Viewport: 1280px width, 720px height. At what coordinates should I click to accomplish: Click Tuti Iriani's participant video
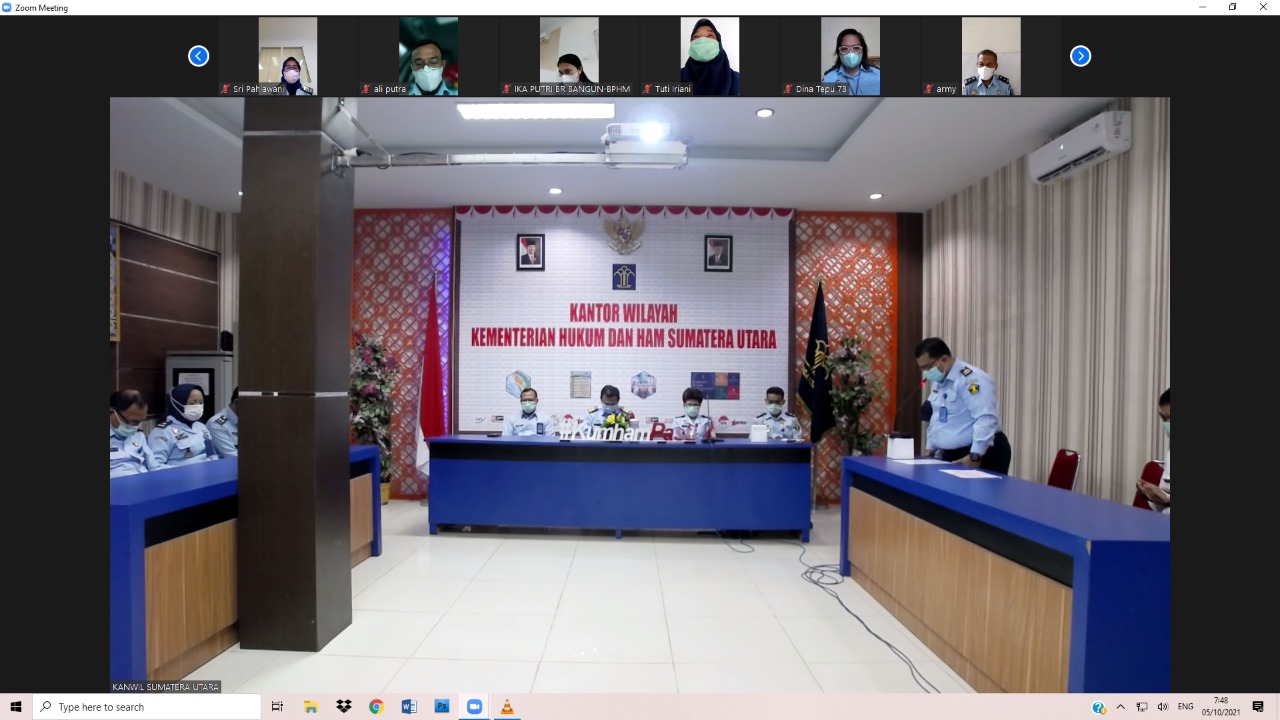tap(710, 56)
